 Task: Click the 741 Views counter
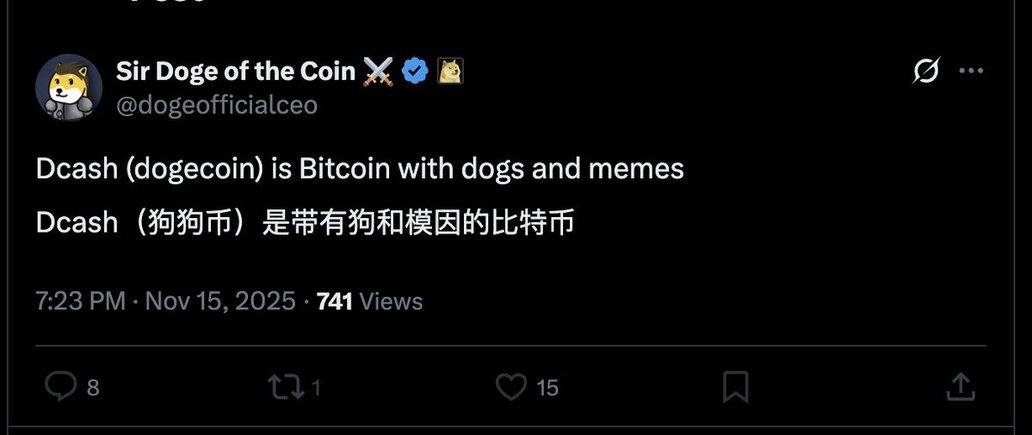click(x=370, y=301)
